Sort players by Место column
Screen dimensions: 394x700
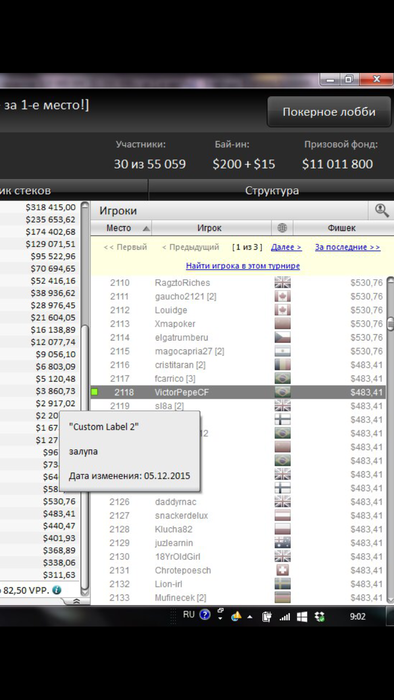click(x=121, y=228)
